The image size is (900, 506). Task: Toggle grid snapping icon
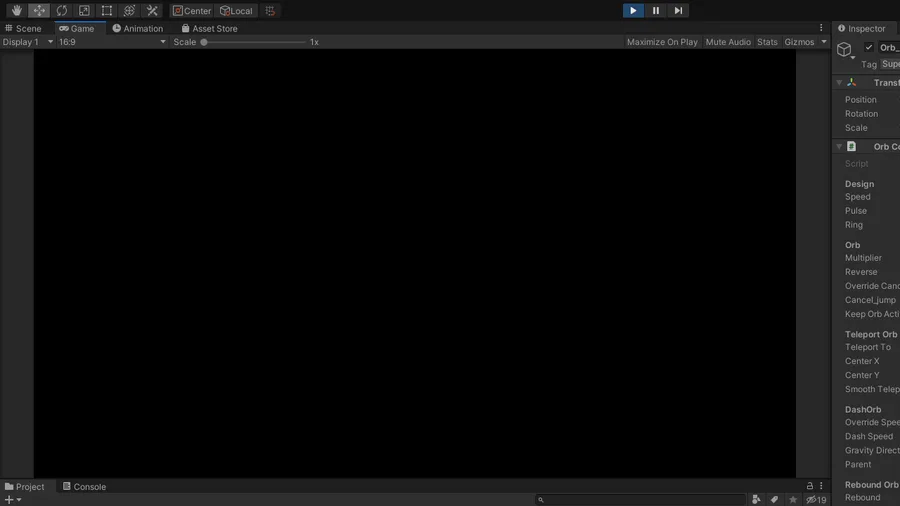pyautogui.click(x=270, y=10)
